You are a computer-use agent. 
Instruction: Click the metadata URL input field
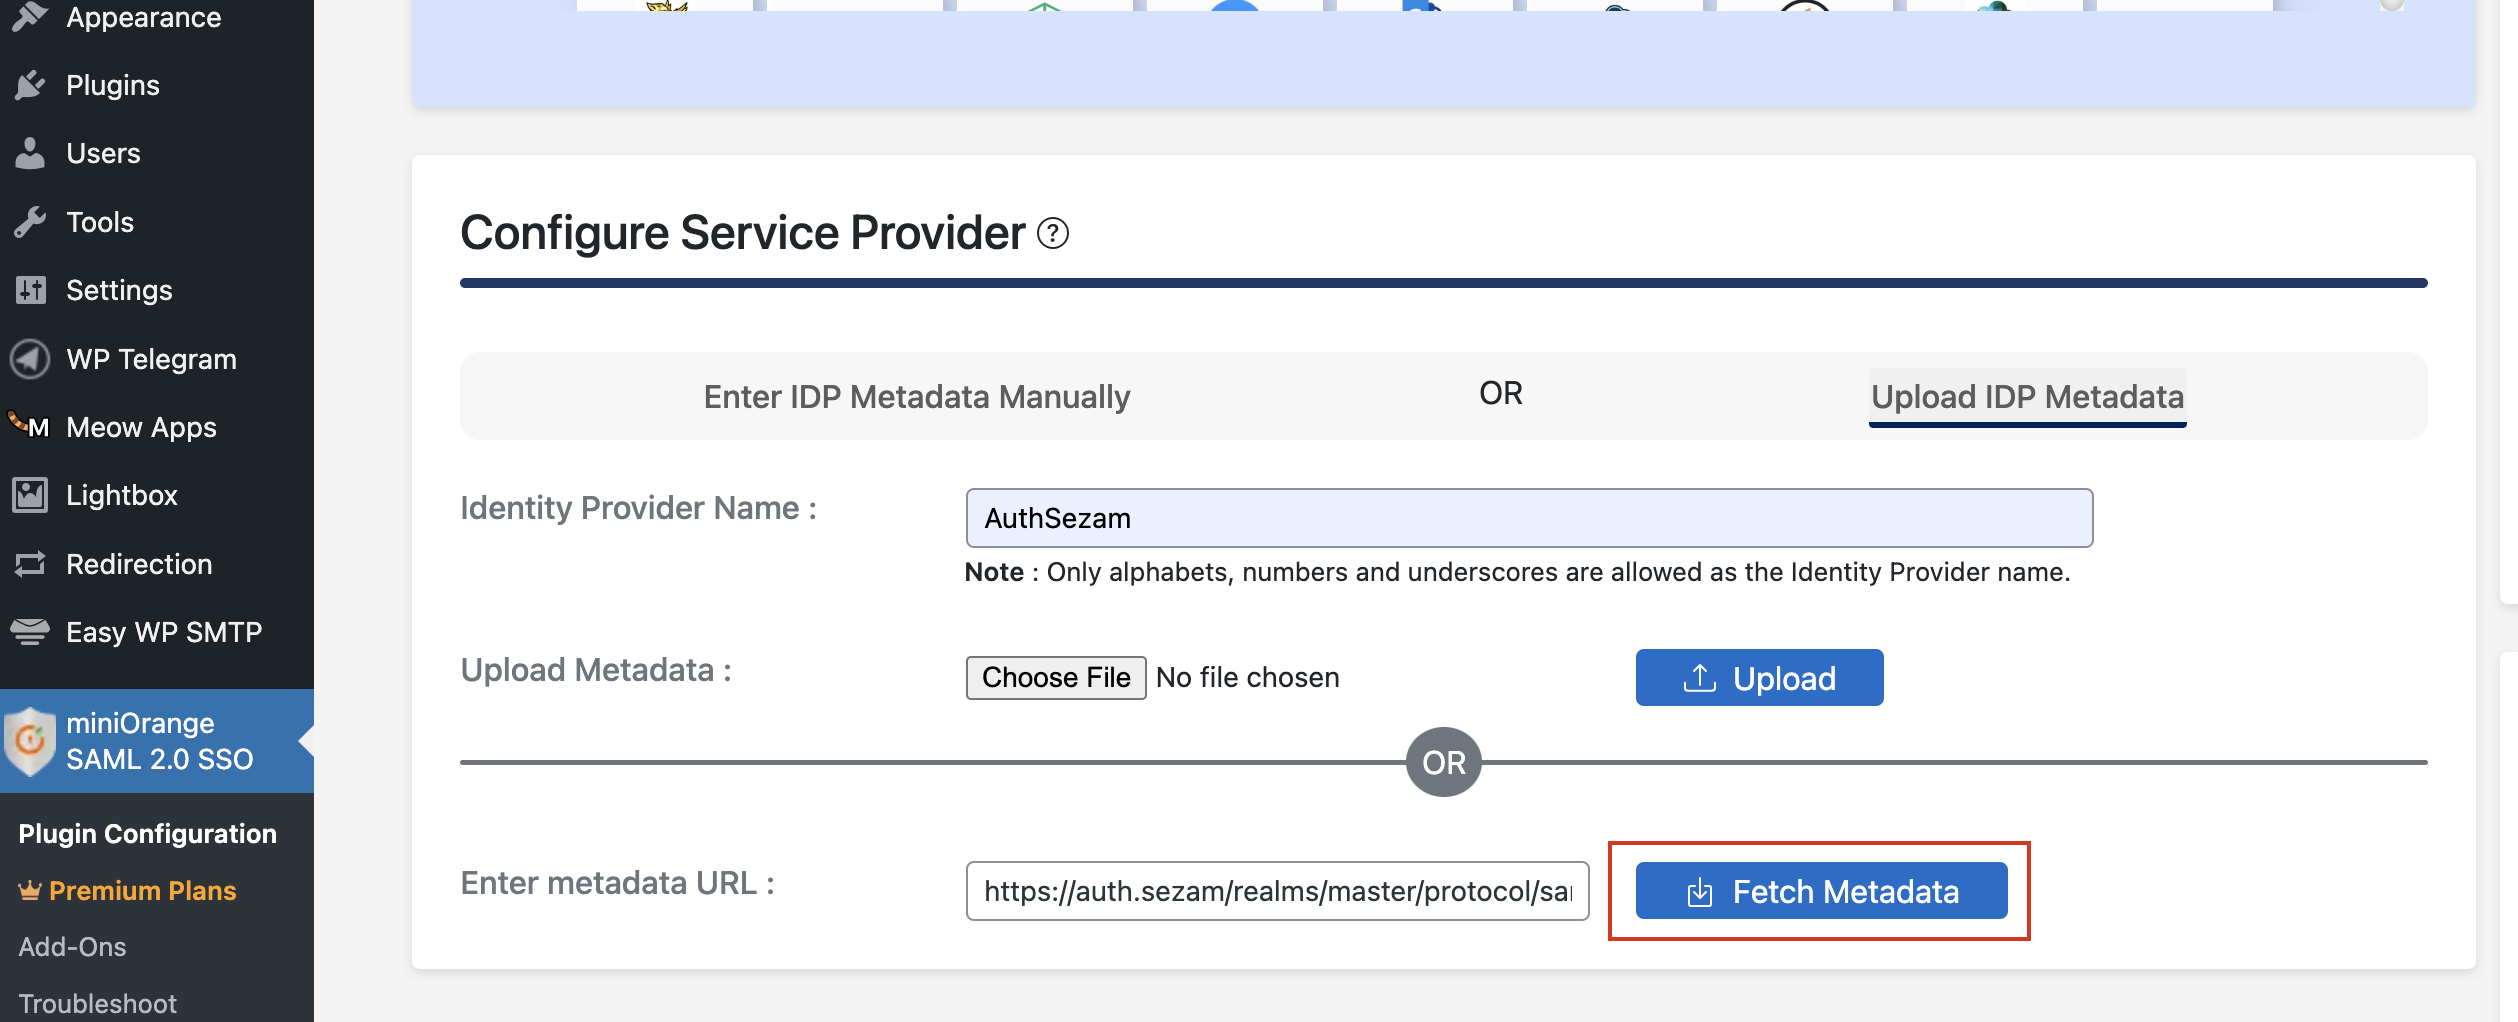(1277, 891)
